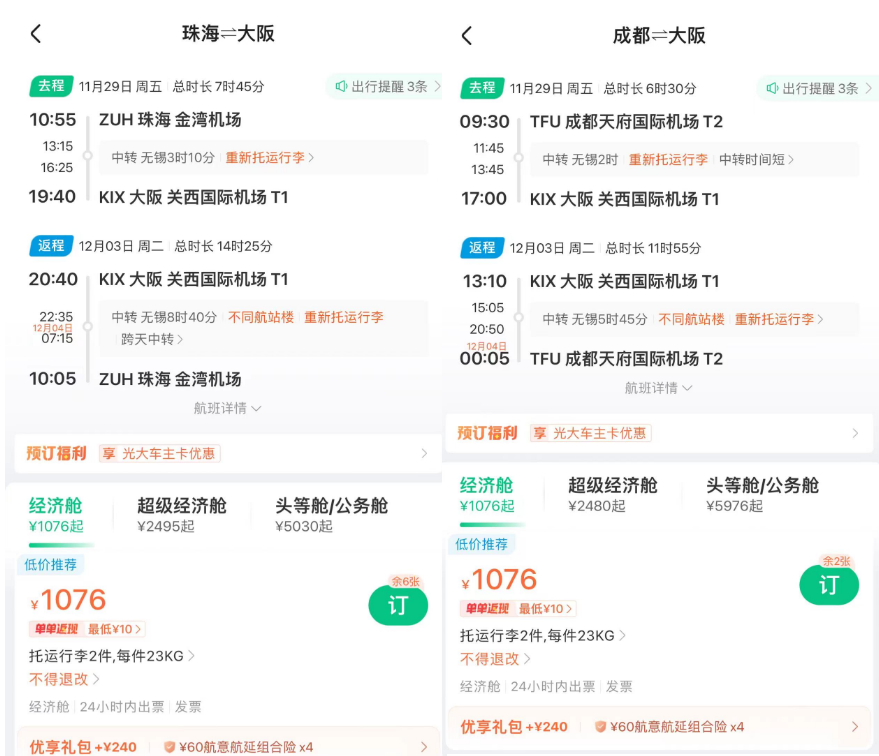Select 超级经济舱 ¥2495起 tab
879x756 pixels.
click(x=181, y=515)
